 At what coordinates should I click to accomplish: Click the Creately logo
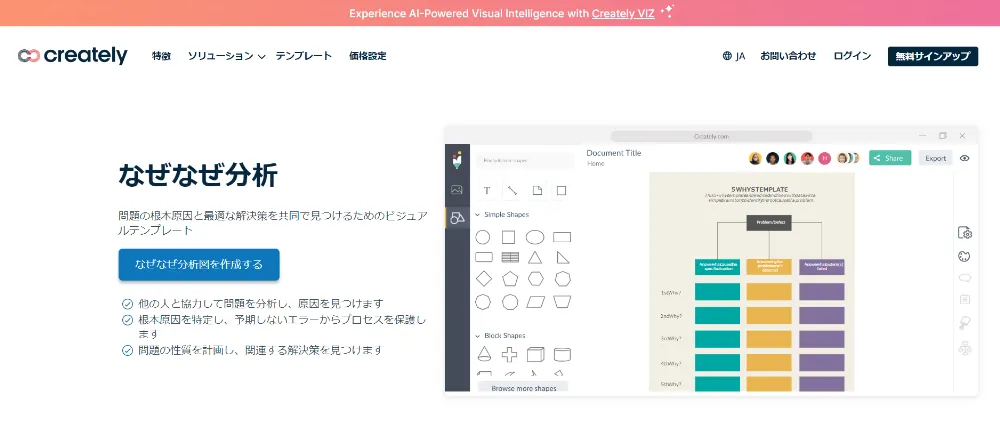[73, 56]
